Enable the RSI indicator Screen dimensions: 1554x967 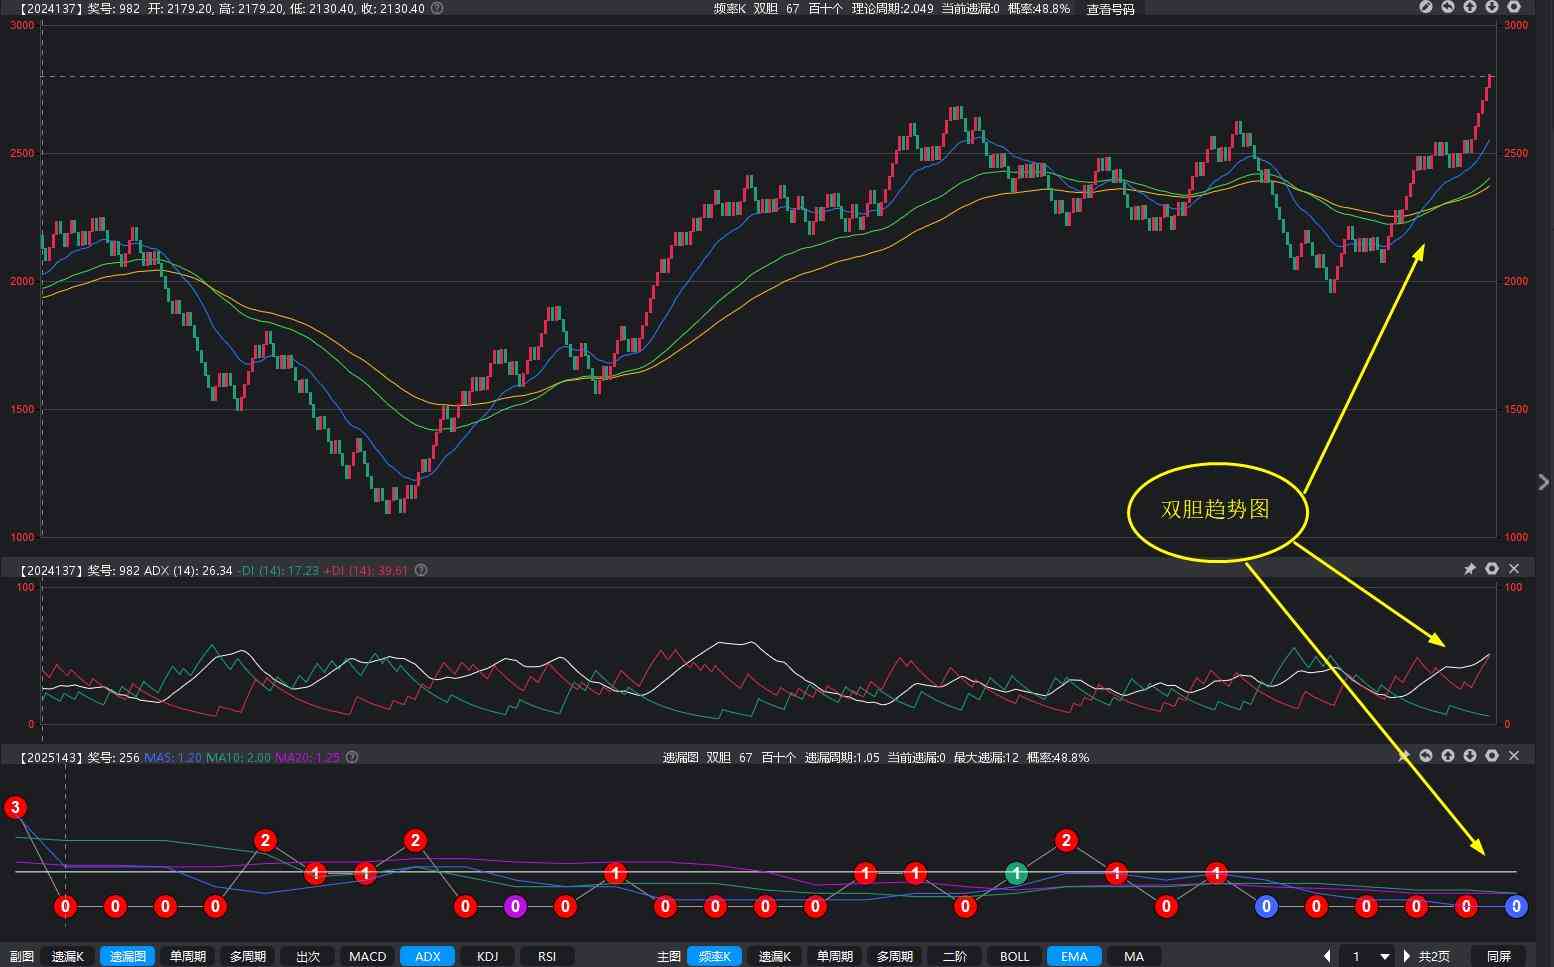(547, 957)
